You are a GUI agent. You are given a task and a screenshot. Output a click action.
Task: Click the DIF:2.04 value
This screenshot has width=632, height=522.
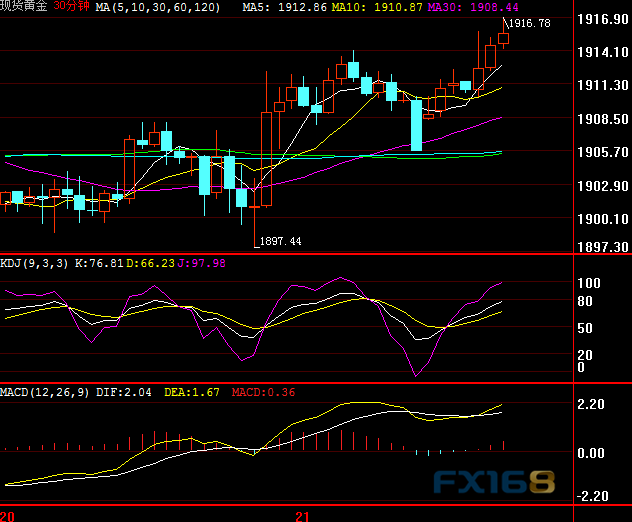click(124, 392)
